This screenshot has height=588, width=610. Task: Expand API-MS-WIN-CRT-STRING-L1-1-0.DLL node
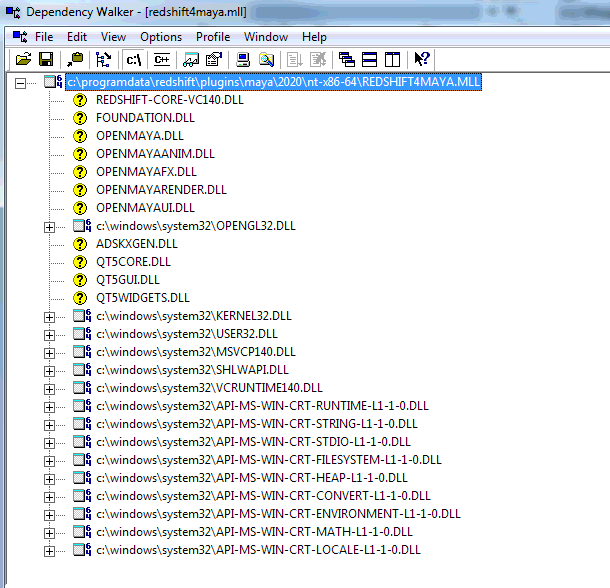click(x=49, y=425)
